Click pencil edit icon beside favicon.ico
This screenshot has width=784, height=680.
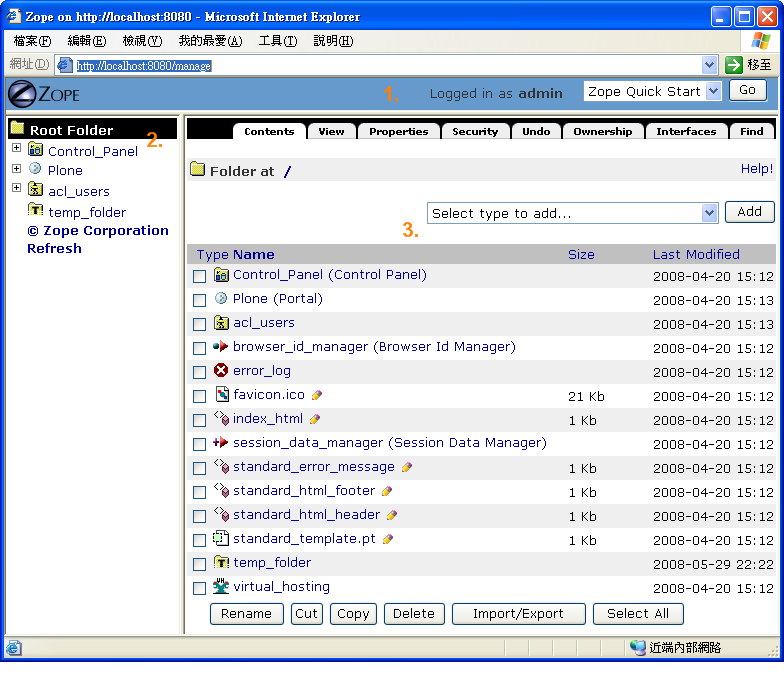click(316, 396)
